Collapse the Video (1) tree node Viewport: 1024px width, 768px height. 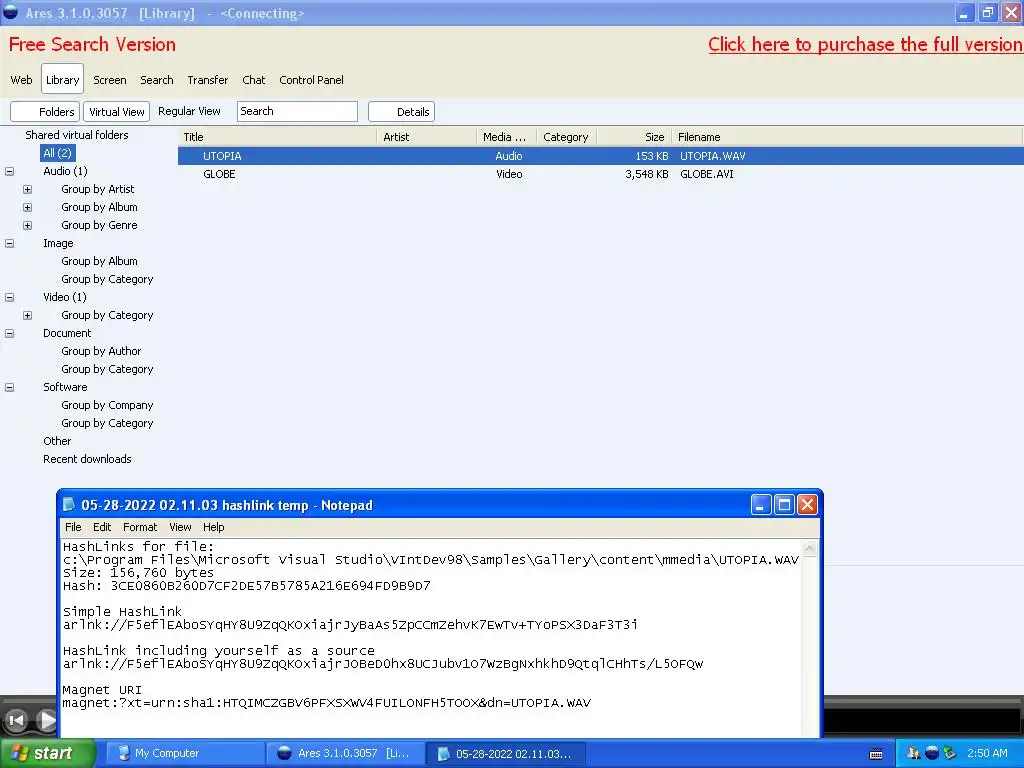(10, 297)
